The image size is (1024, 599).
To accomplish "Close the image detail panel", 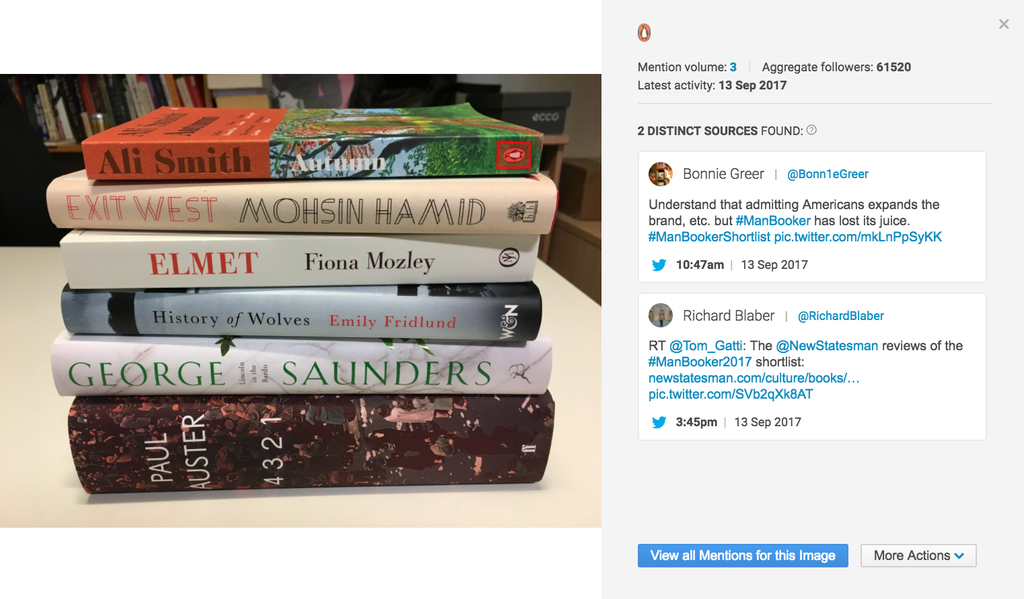I will coord(1004,24).
